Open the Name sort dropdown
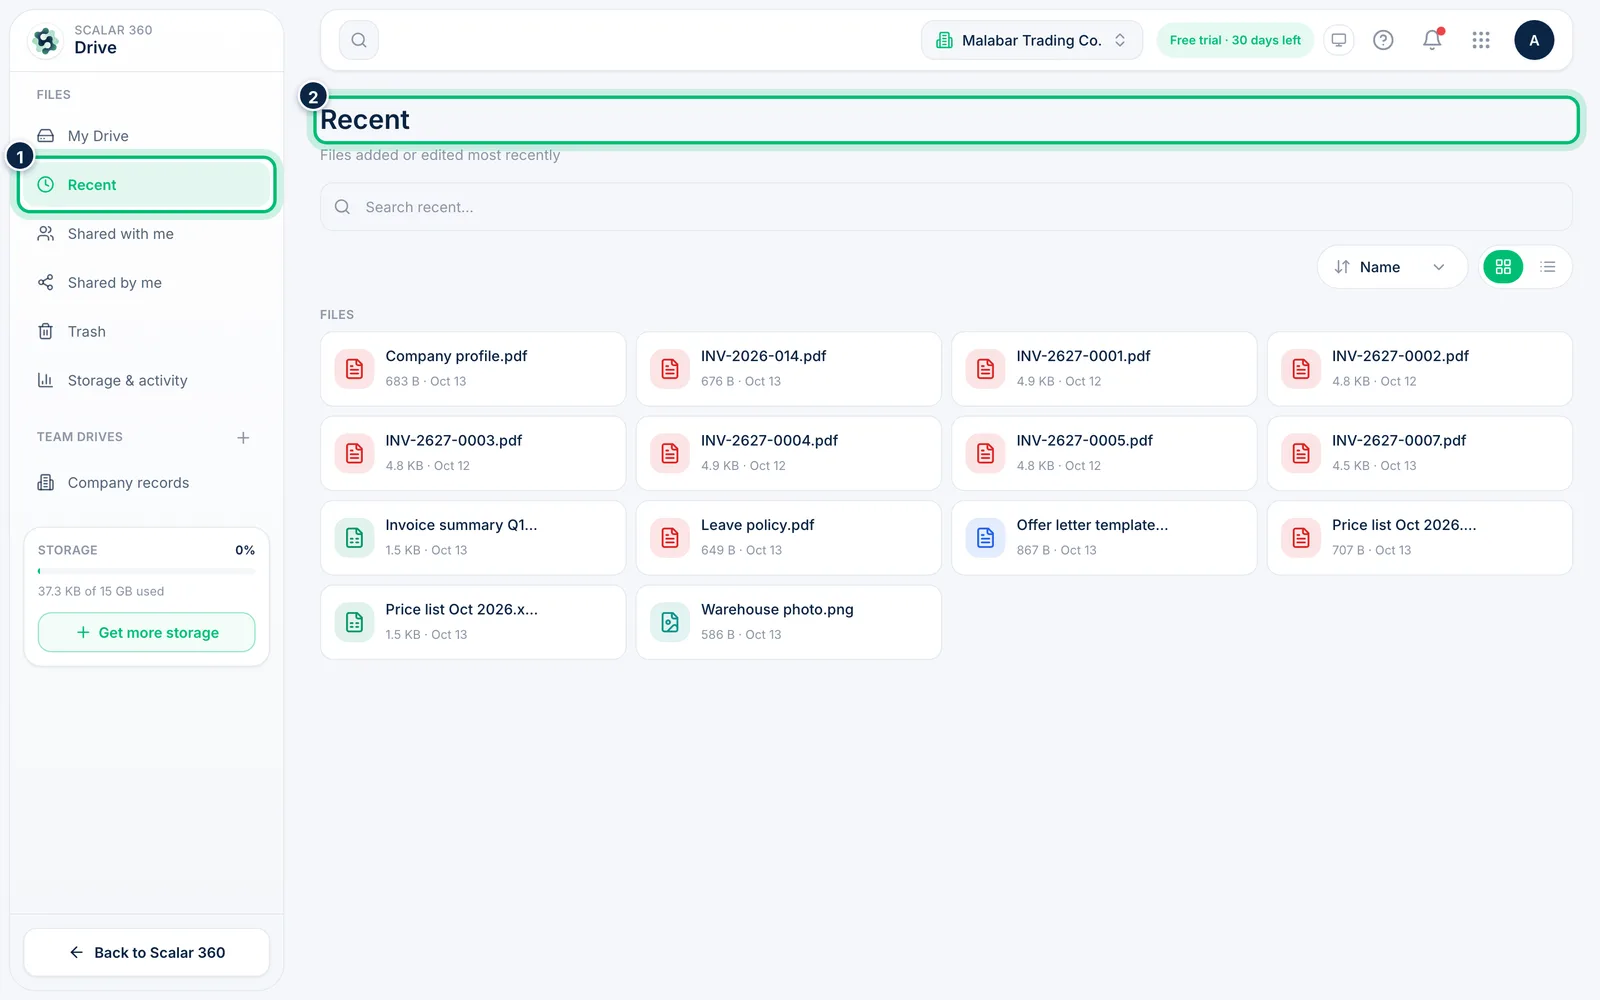 coord(1391,267)
